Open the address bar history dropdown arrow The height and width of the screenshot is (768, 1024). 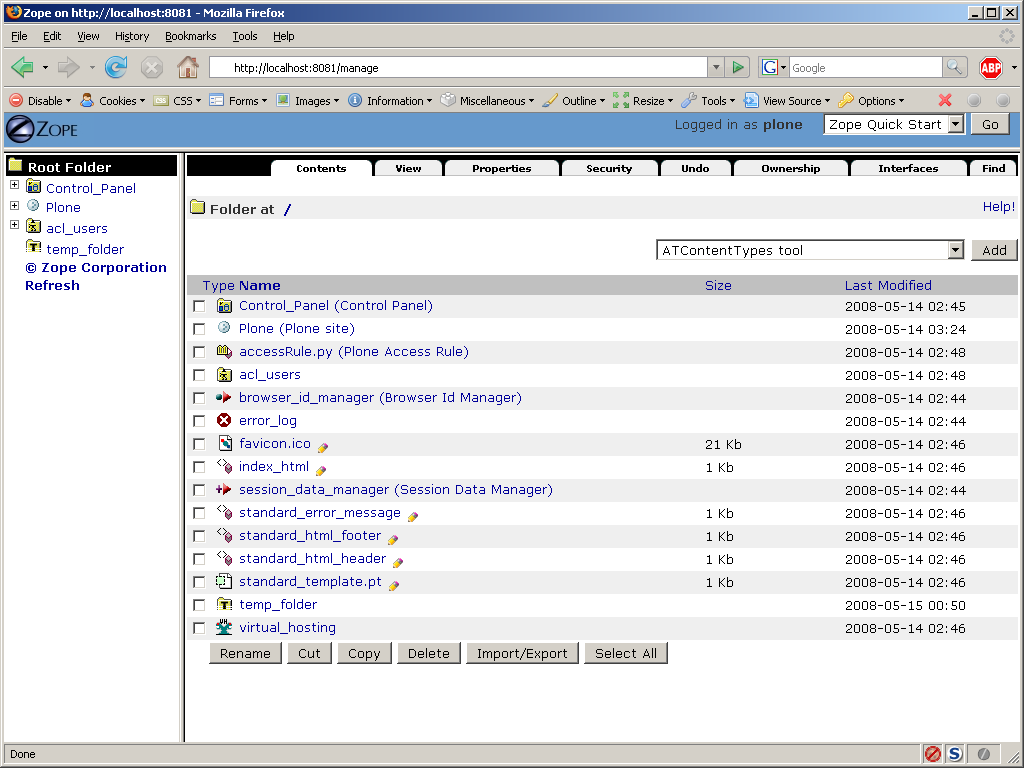pyautogui.click(x=716, y=67)
